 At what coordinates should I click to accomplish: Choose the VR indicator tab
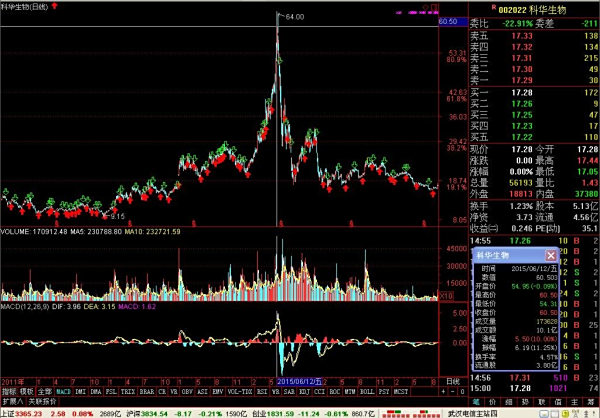tap(174, 392)
